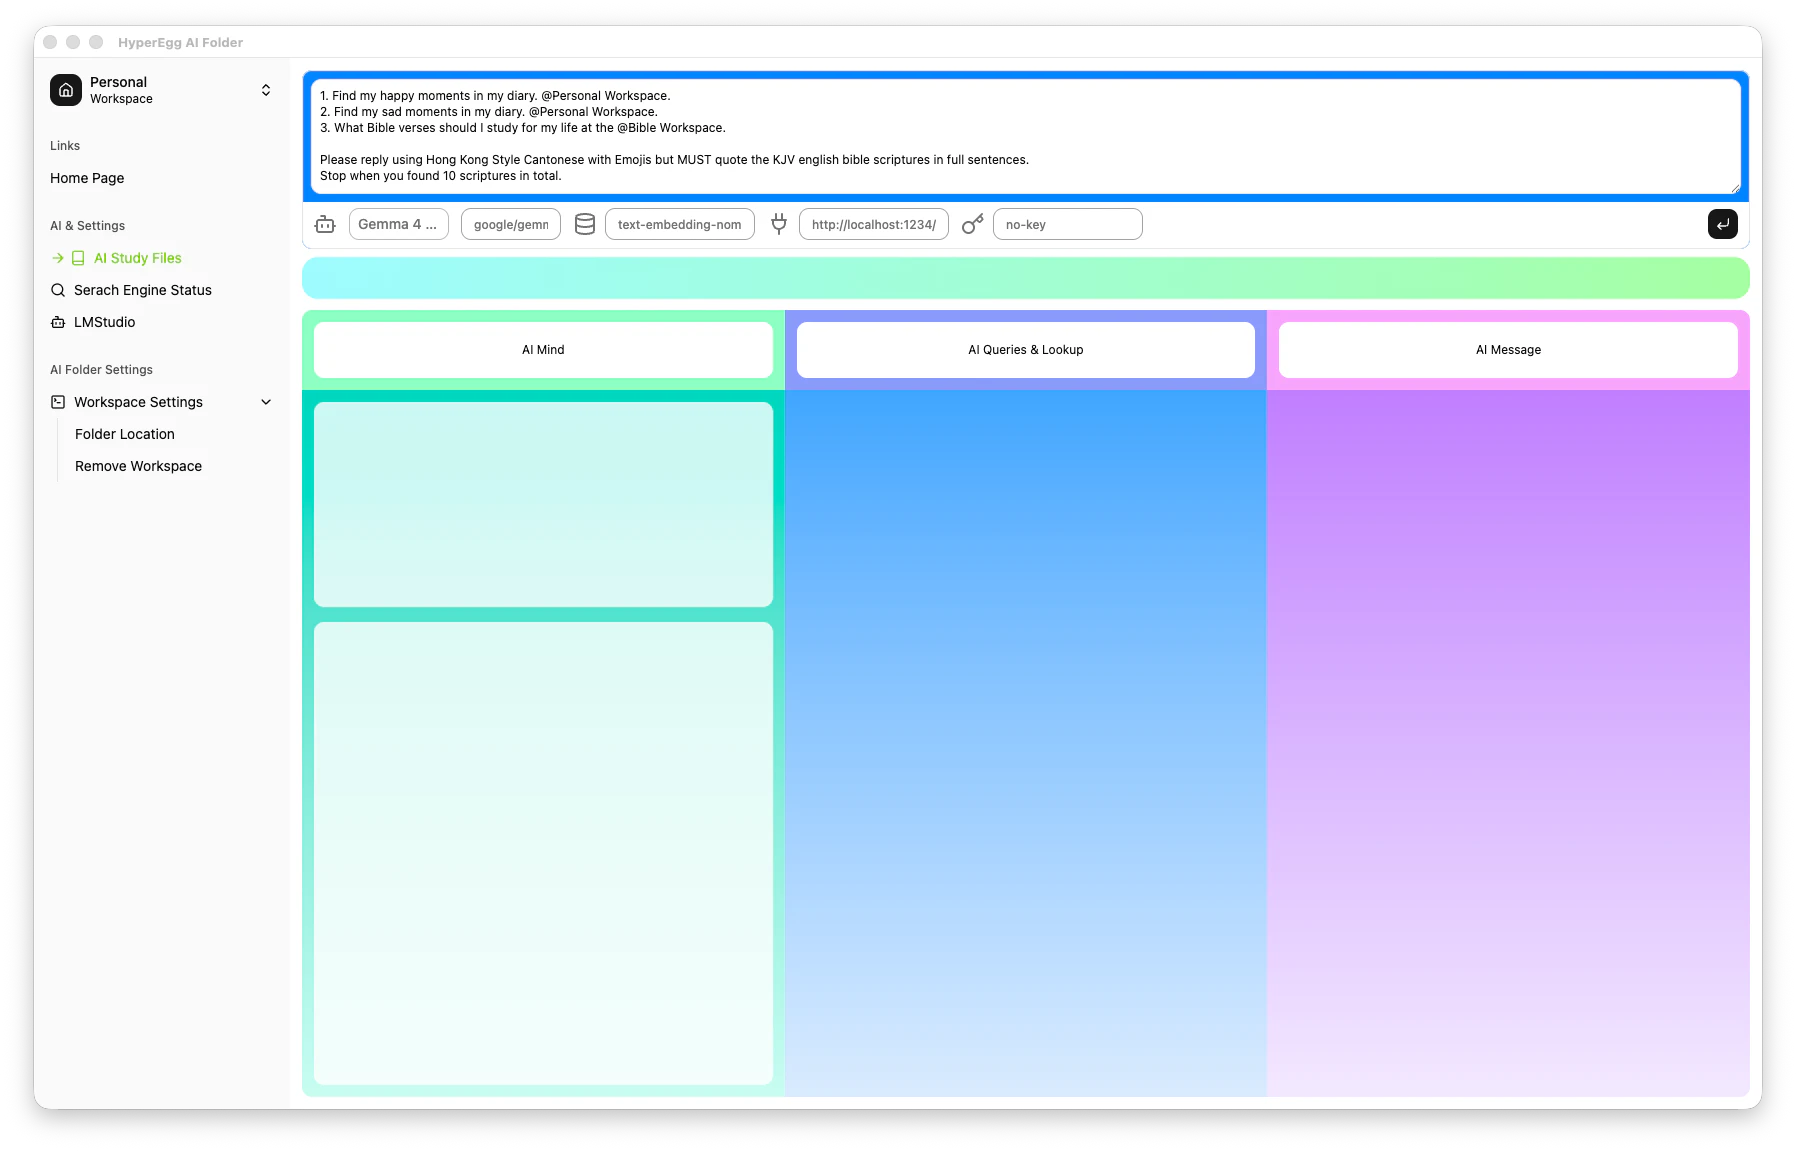
Task: Open AI Study Files via its book icon
Action: [x=76, y=257]
